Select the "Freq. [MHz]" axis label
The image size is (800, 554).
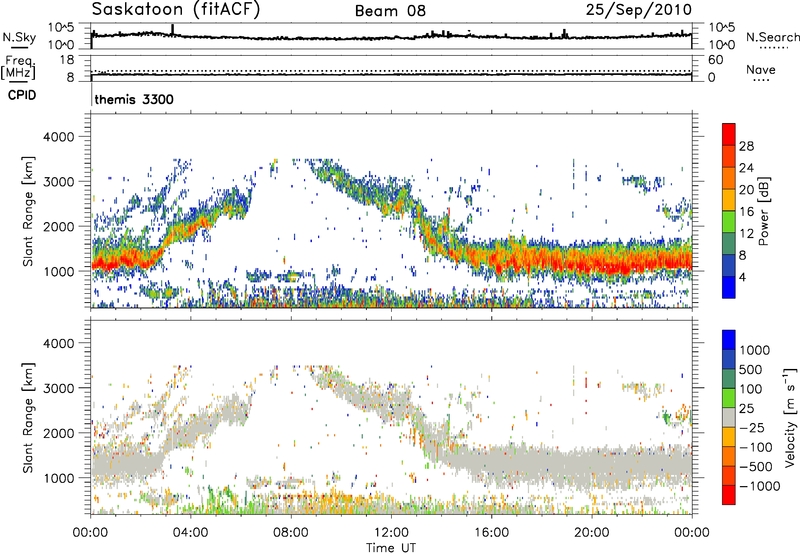tap(18, 68)
